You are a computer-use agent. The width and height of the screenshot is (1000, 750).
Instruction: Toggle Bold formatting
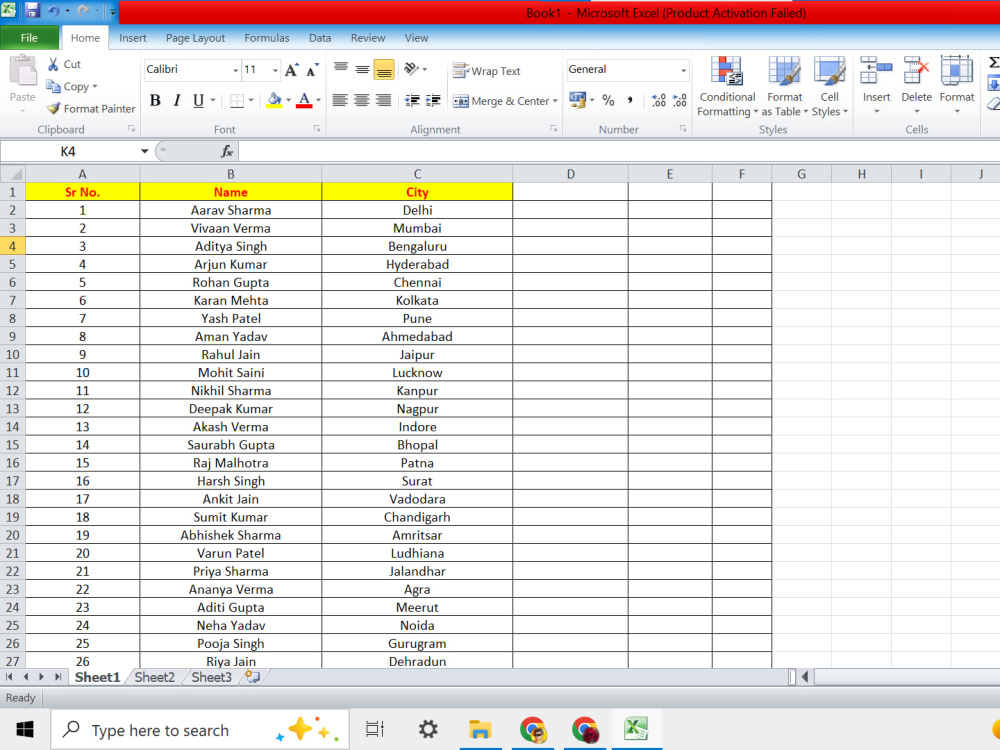pyautogui.click(x=155, y=101)
